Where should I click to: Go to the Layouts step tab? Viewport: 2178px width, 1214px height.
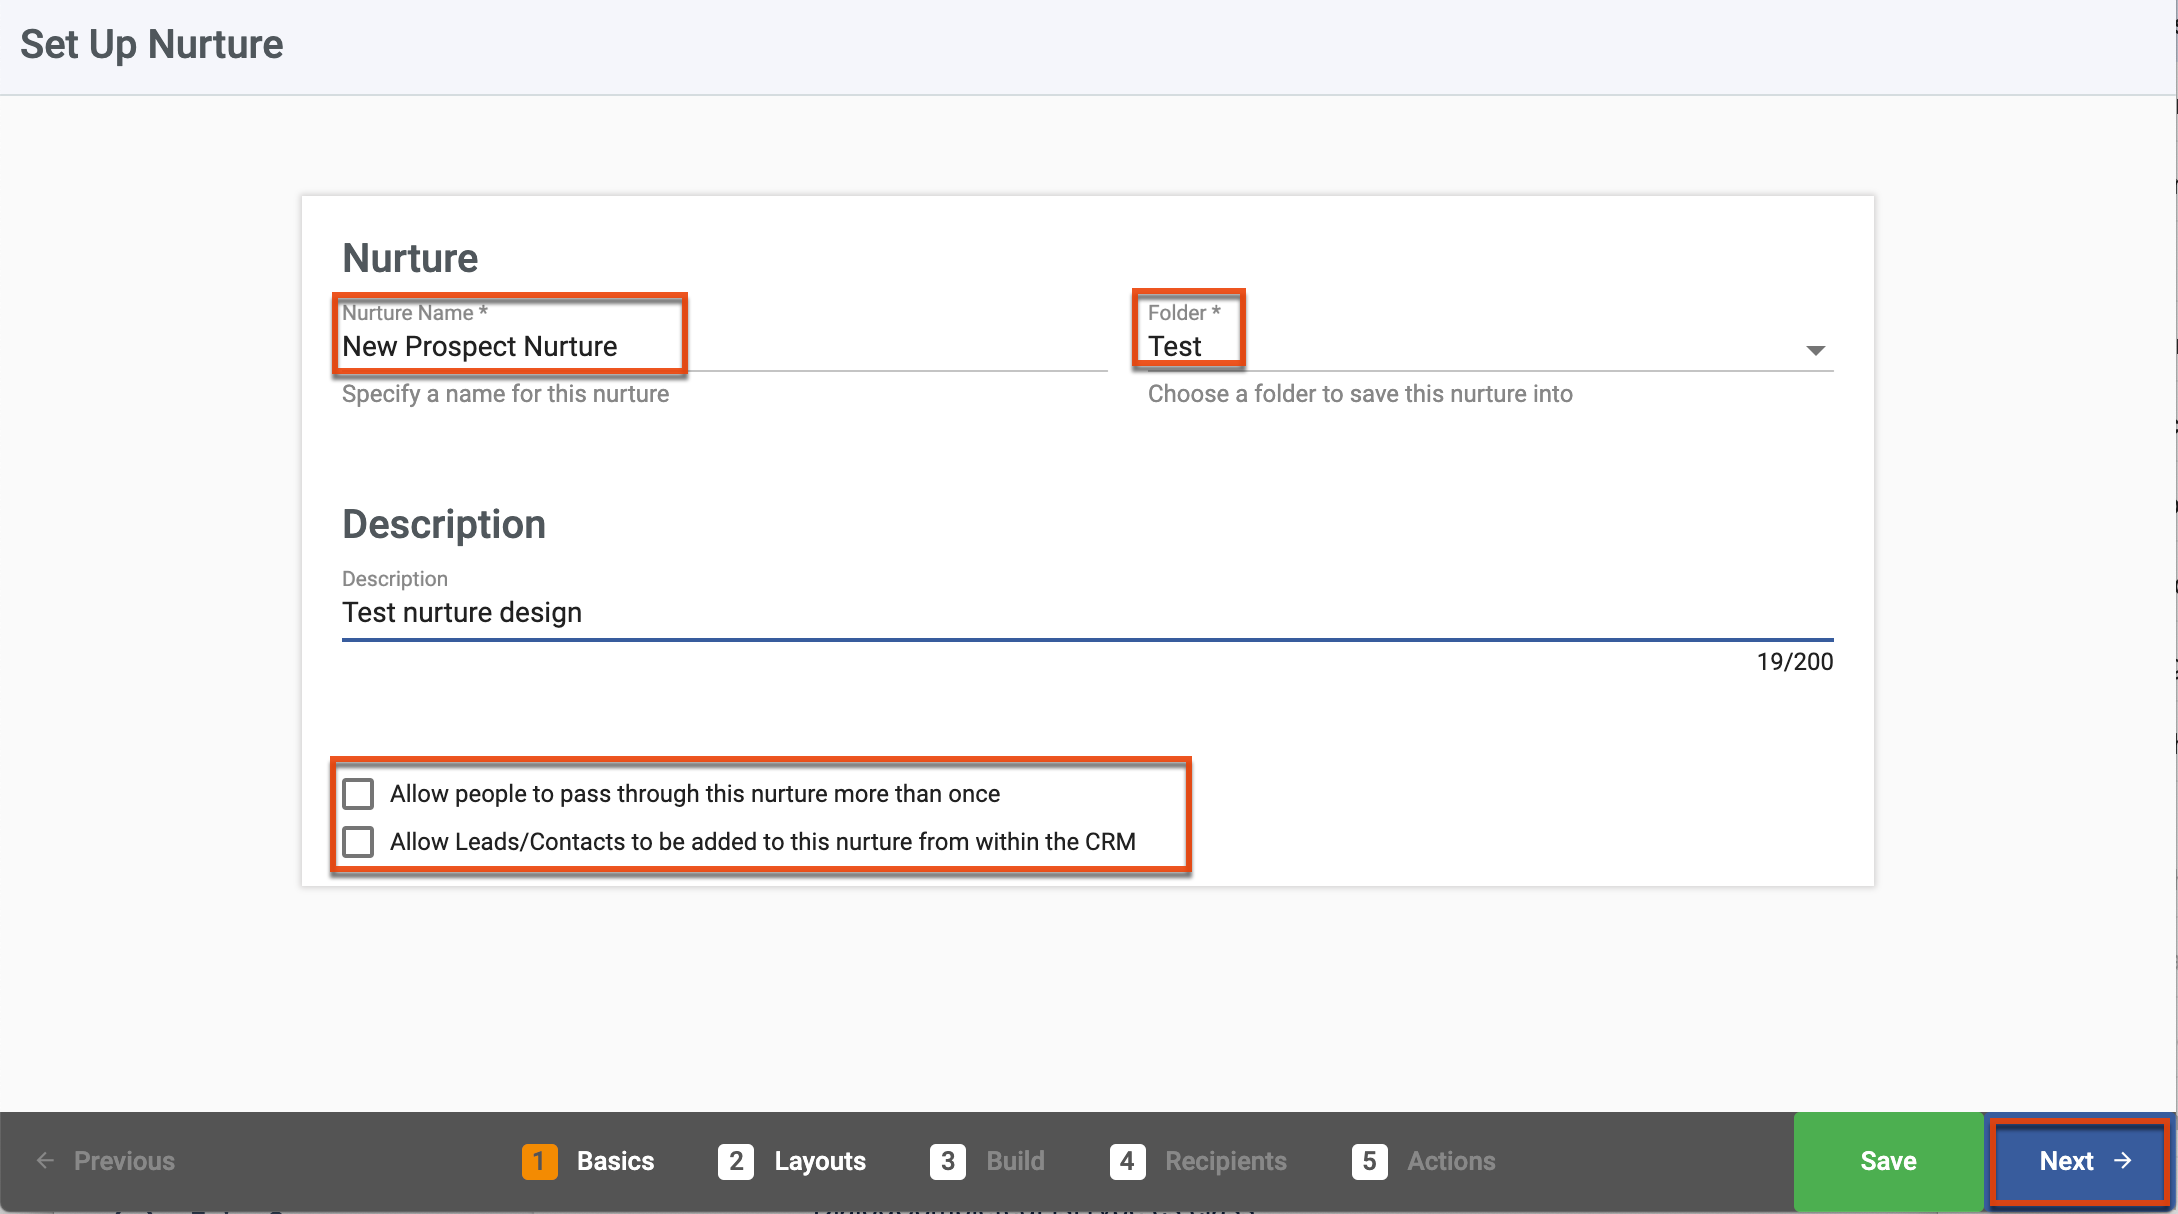pos(819,1161)
